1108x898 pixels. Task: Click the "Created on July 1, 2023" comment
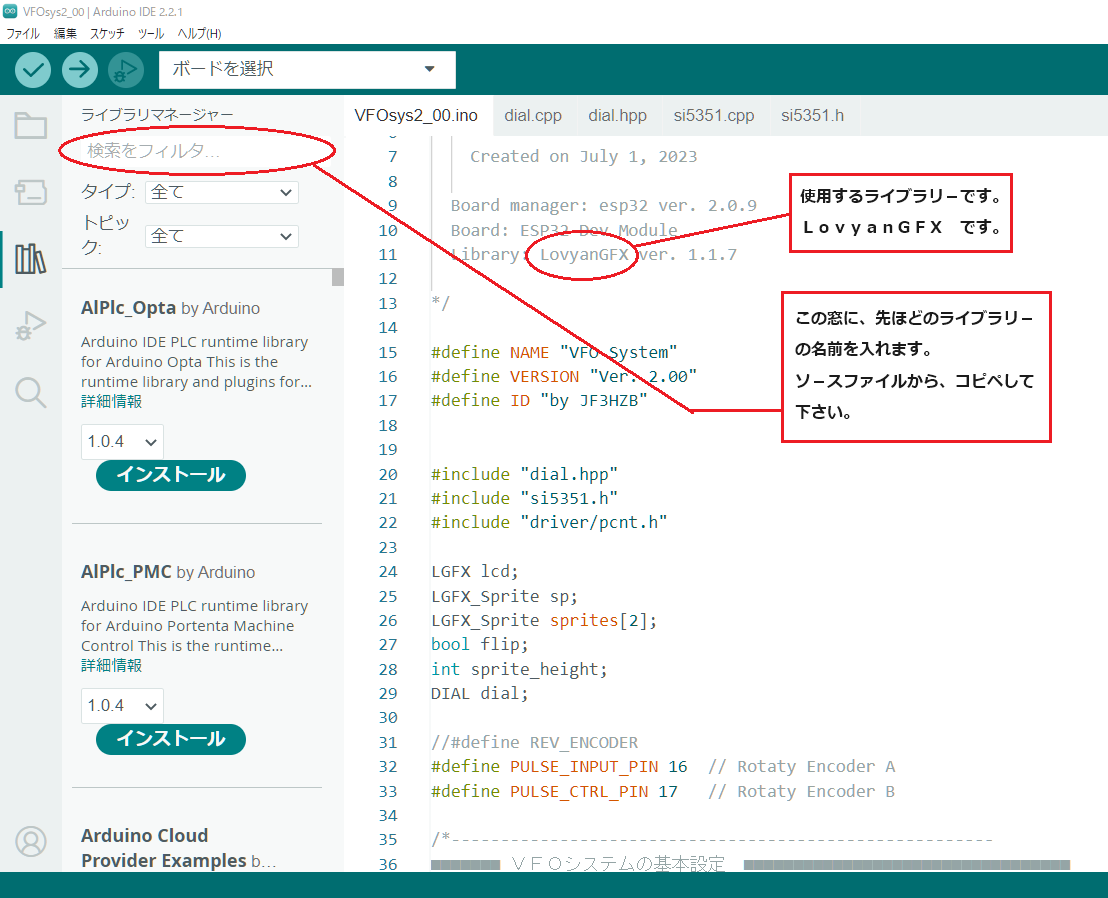pyautogui.click(x=584, y=156)
